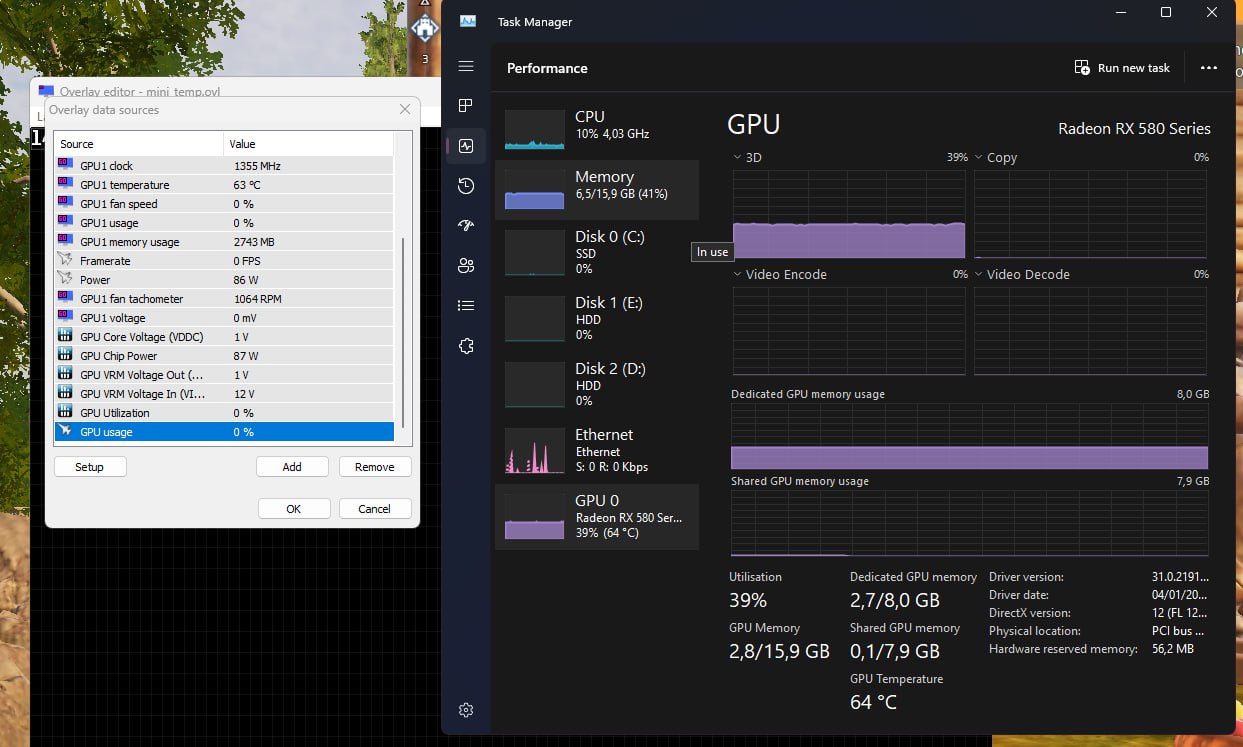The width and height of the screenshot is (1243, 747).
Task: Open the See more ellipsis menu
Action: coord(1208,67)
